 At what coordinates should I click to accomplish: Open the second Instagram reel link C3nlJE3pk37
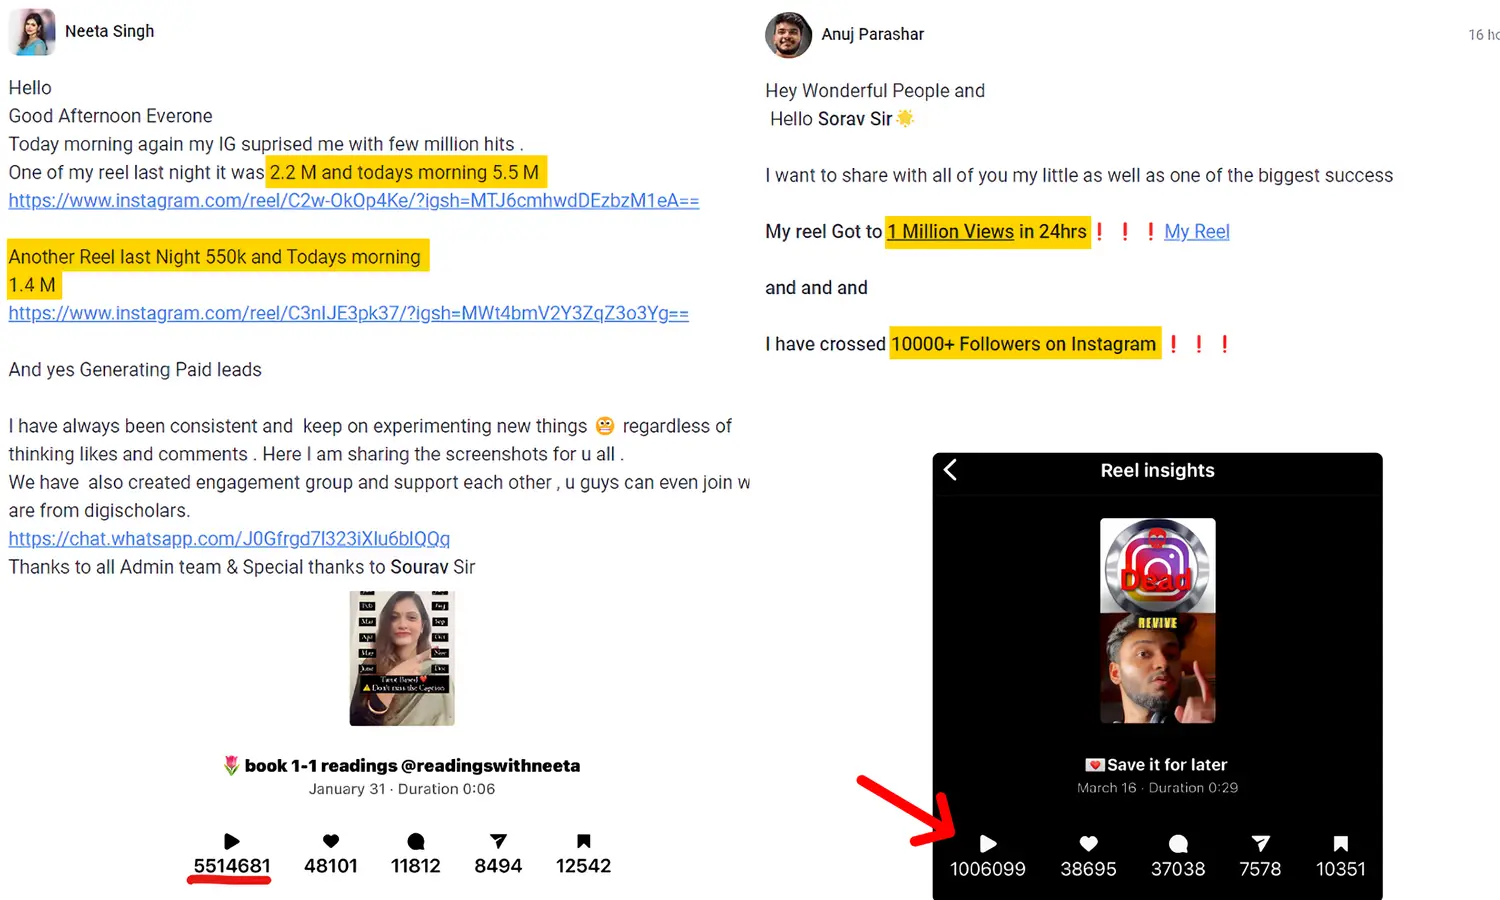point(348,314)
